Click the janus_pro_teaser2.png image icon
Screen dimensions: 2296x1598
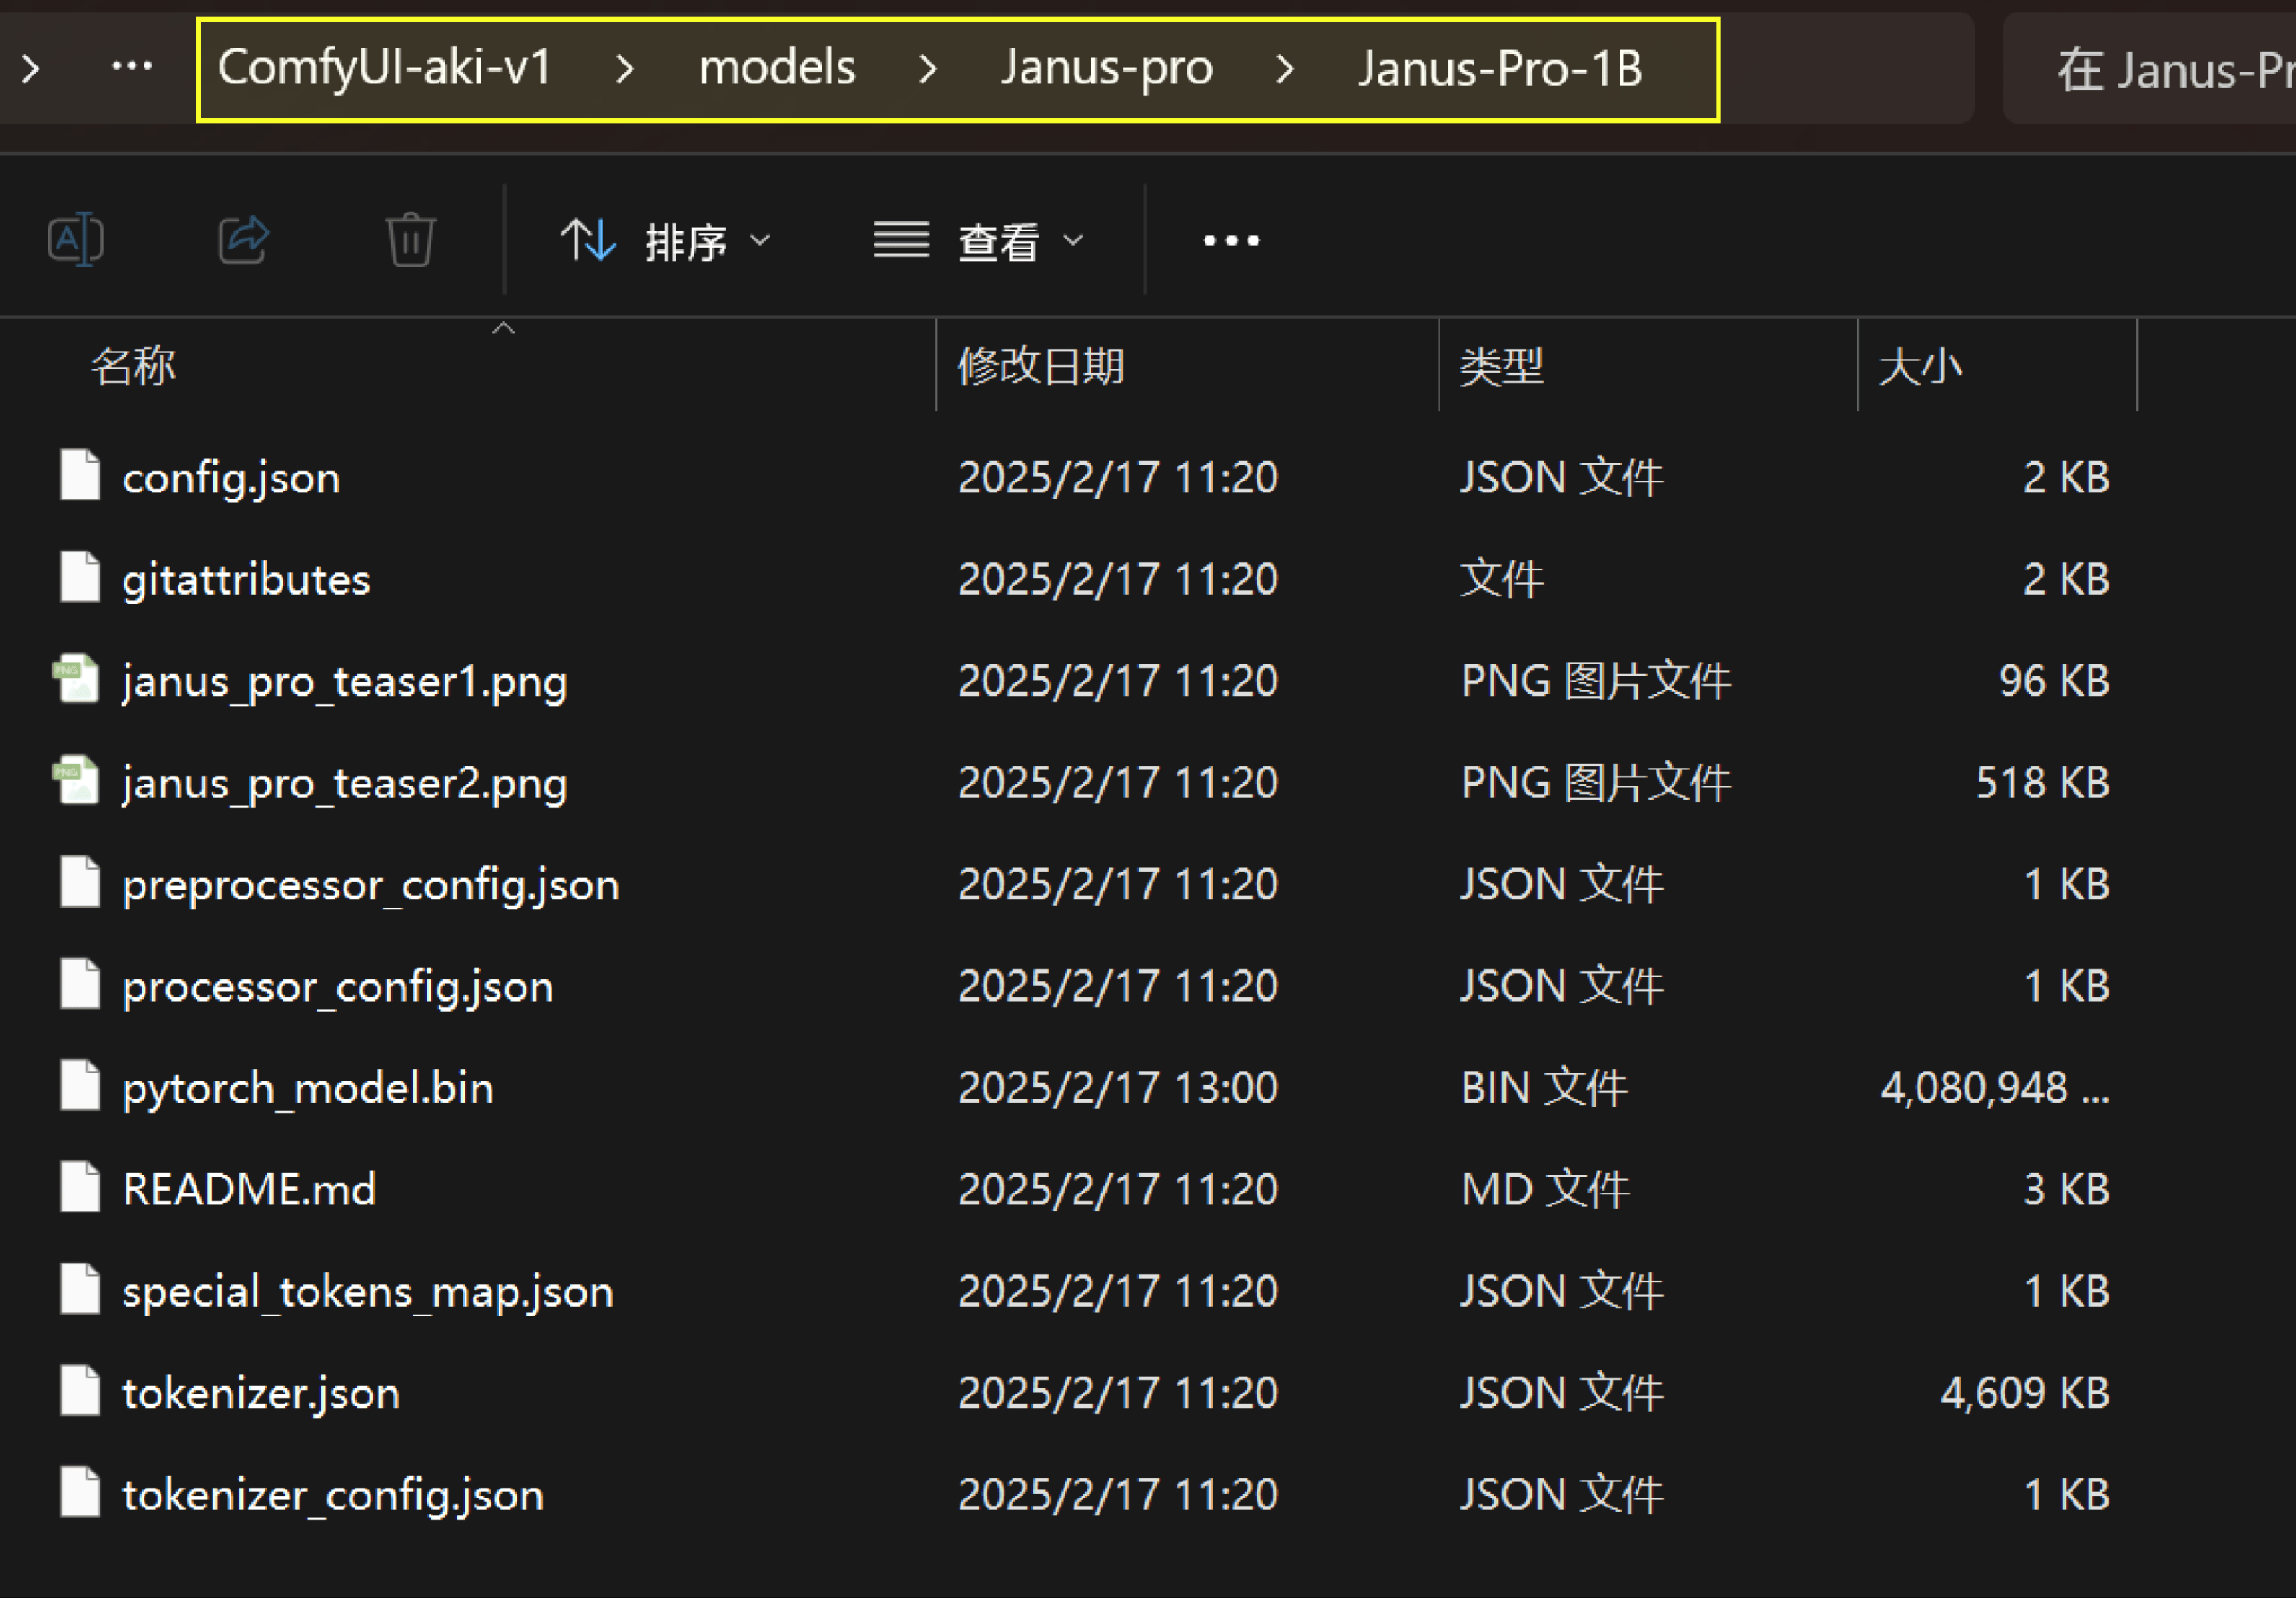76,781
